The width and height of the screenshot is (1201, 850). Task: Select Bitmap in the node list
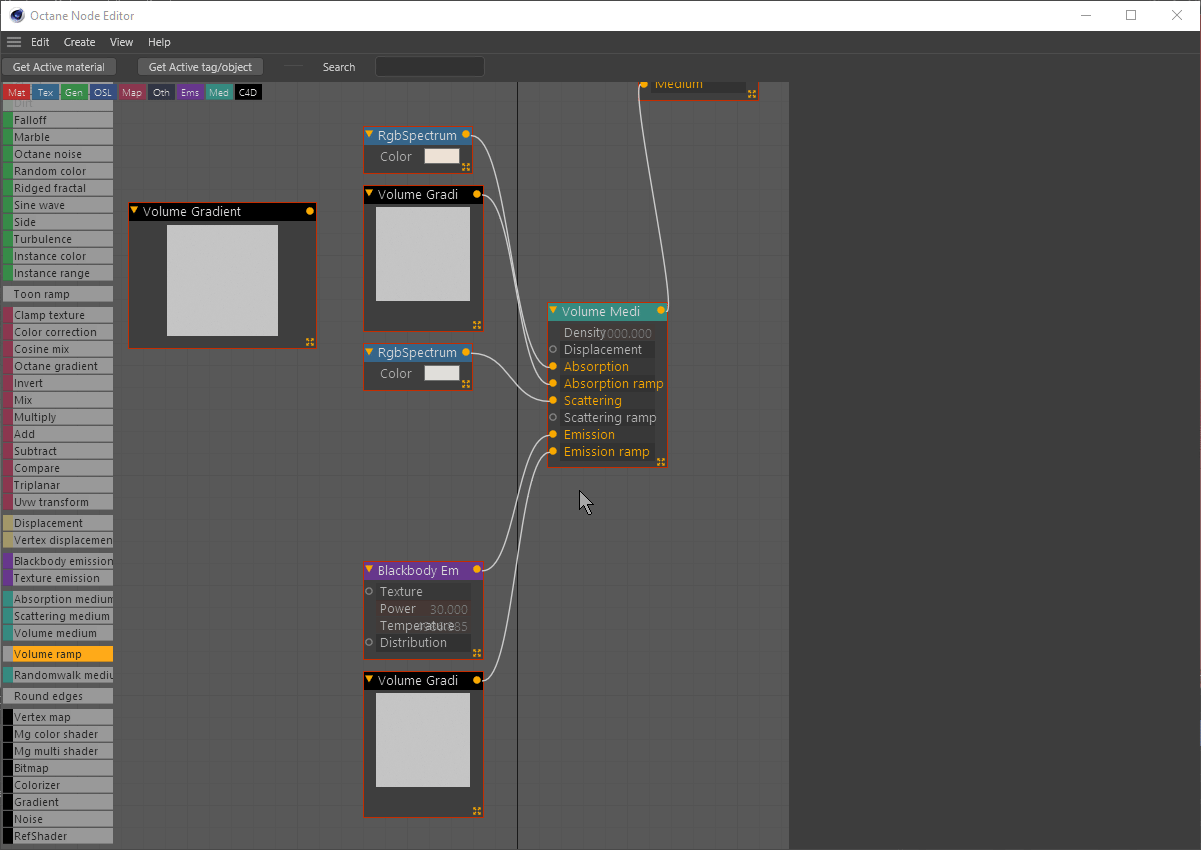point(58,768)
